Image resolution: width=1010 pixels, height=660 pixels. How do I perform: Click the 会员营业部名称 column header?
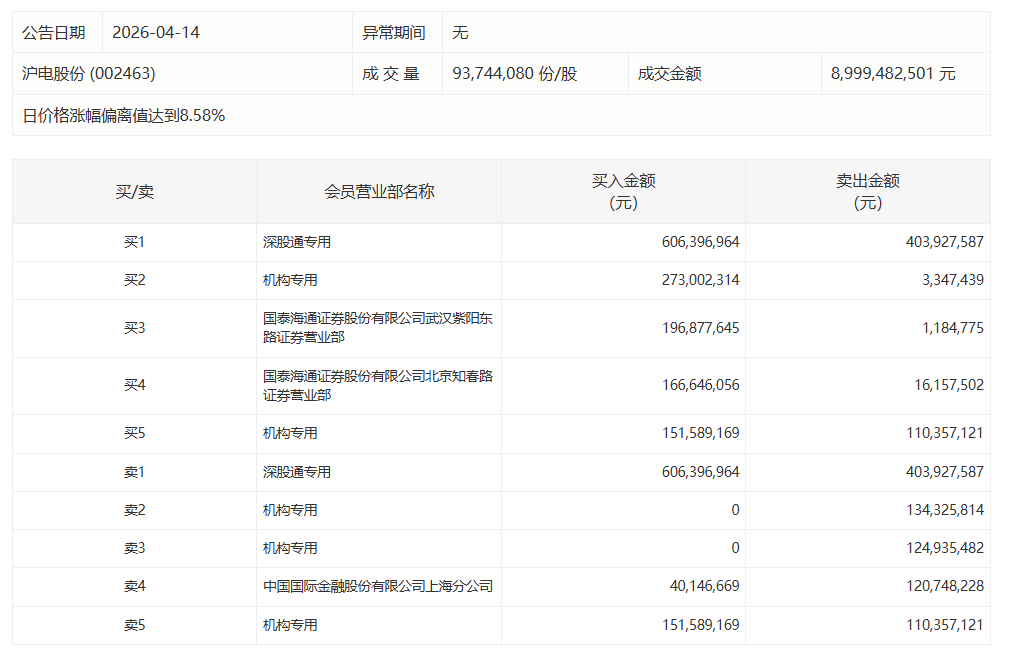tap(379, 192)
